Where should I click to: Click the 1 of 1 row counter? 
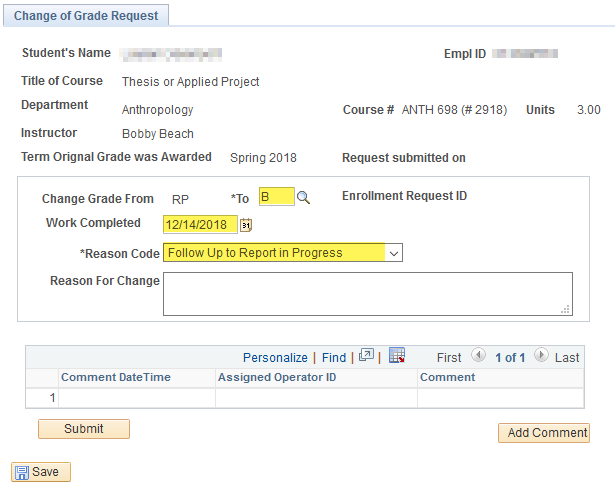(510, 358)
